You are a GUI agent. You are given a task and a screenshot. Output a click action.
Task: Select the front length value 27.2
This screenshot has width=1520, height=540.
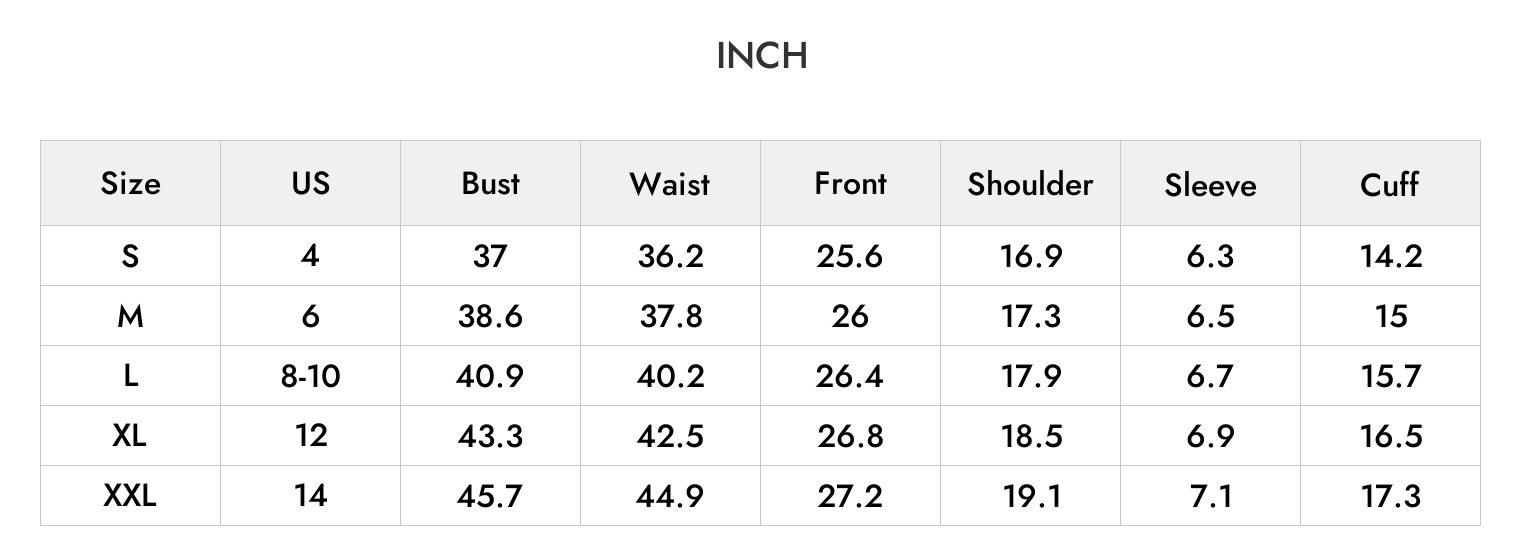pos(850,496)
